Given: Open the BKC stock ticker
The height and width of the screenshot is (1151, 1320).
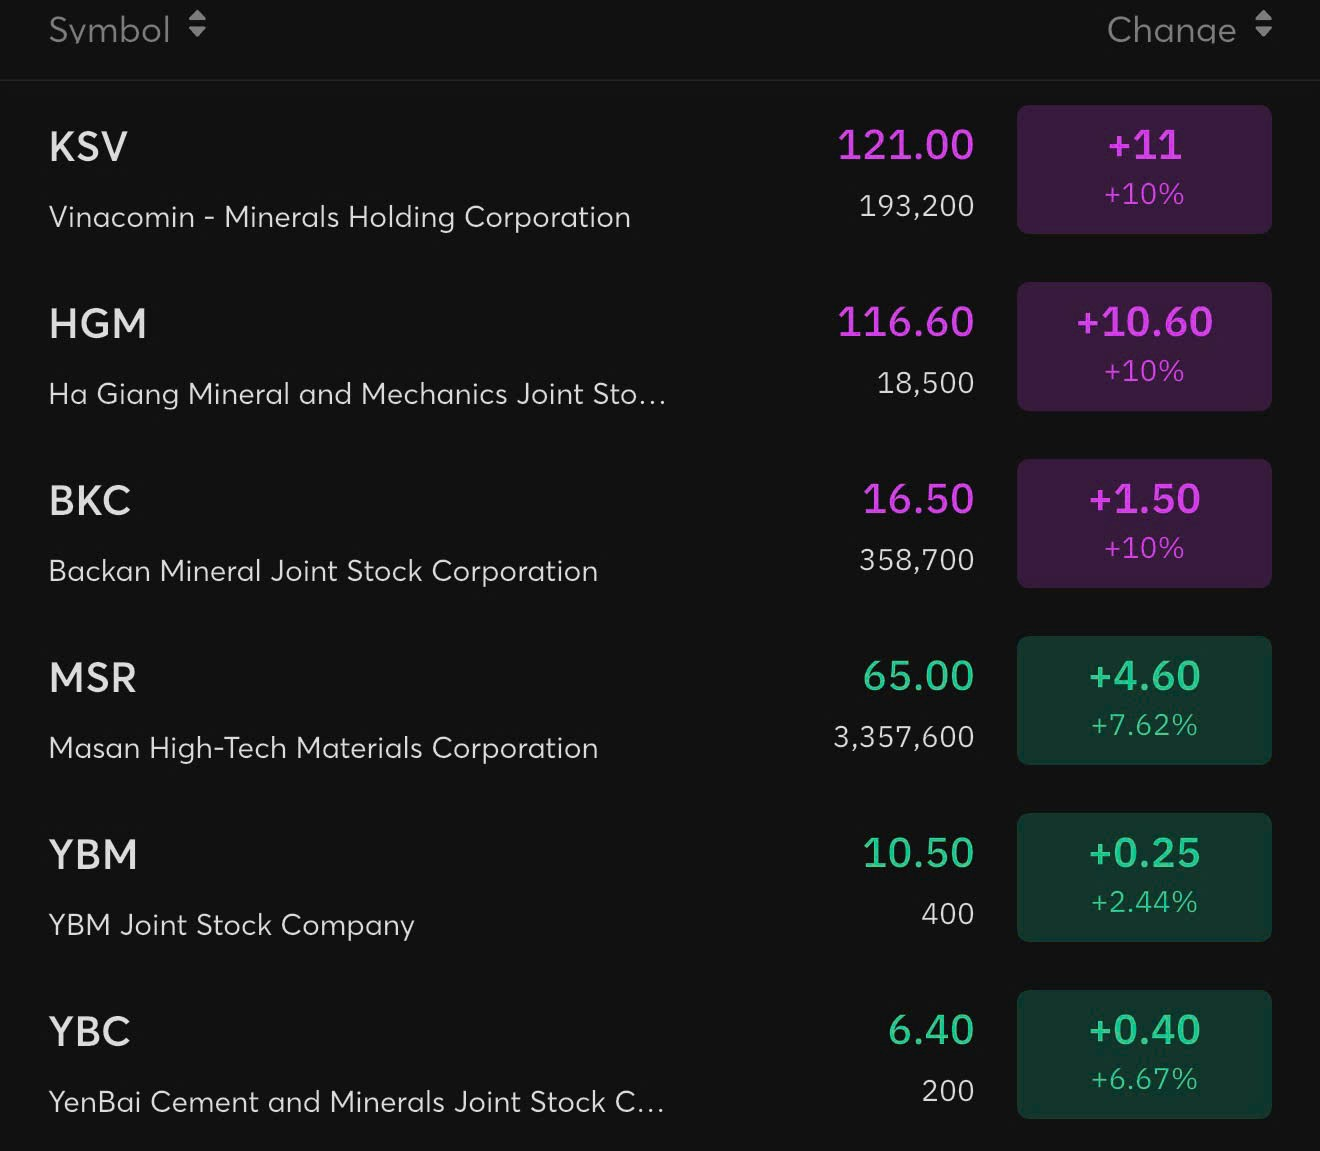Looking at the screenshot, I should tap(90, 501).
